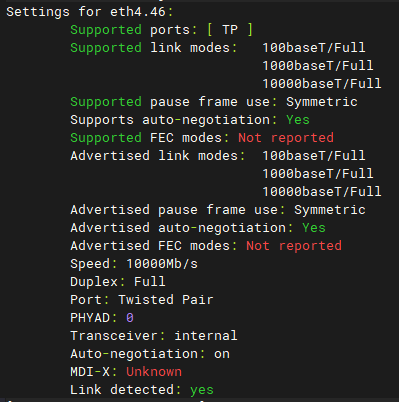This screenshot has height=402, width=399.
Task: Click the Duplex value Full
Action: coord(150,282)
